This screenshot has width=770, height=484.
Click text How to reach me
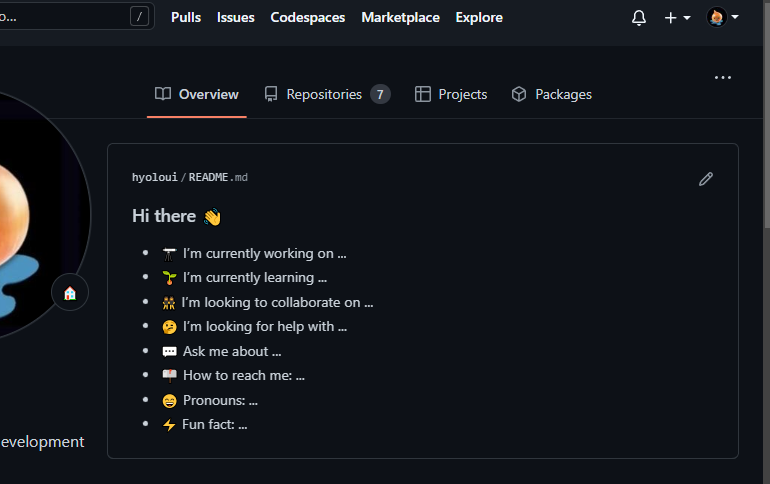tap(244, 376)
